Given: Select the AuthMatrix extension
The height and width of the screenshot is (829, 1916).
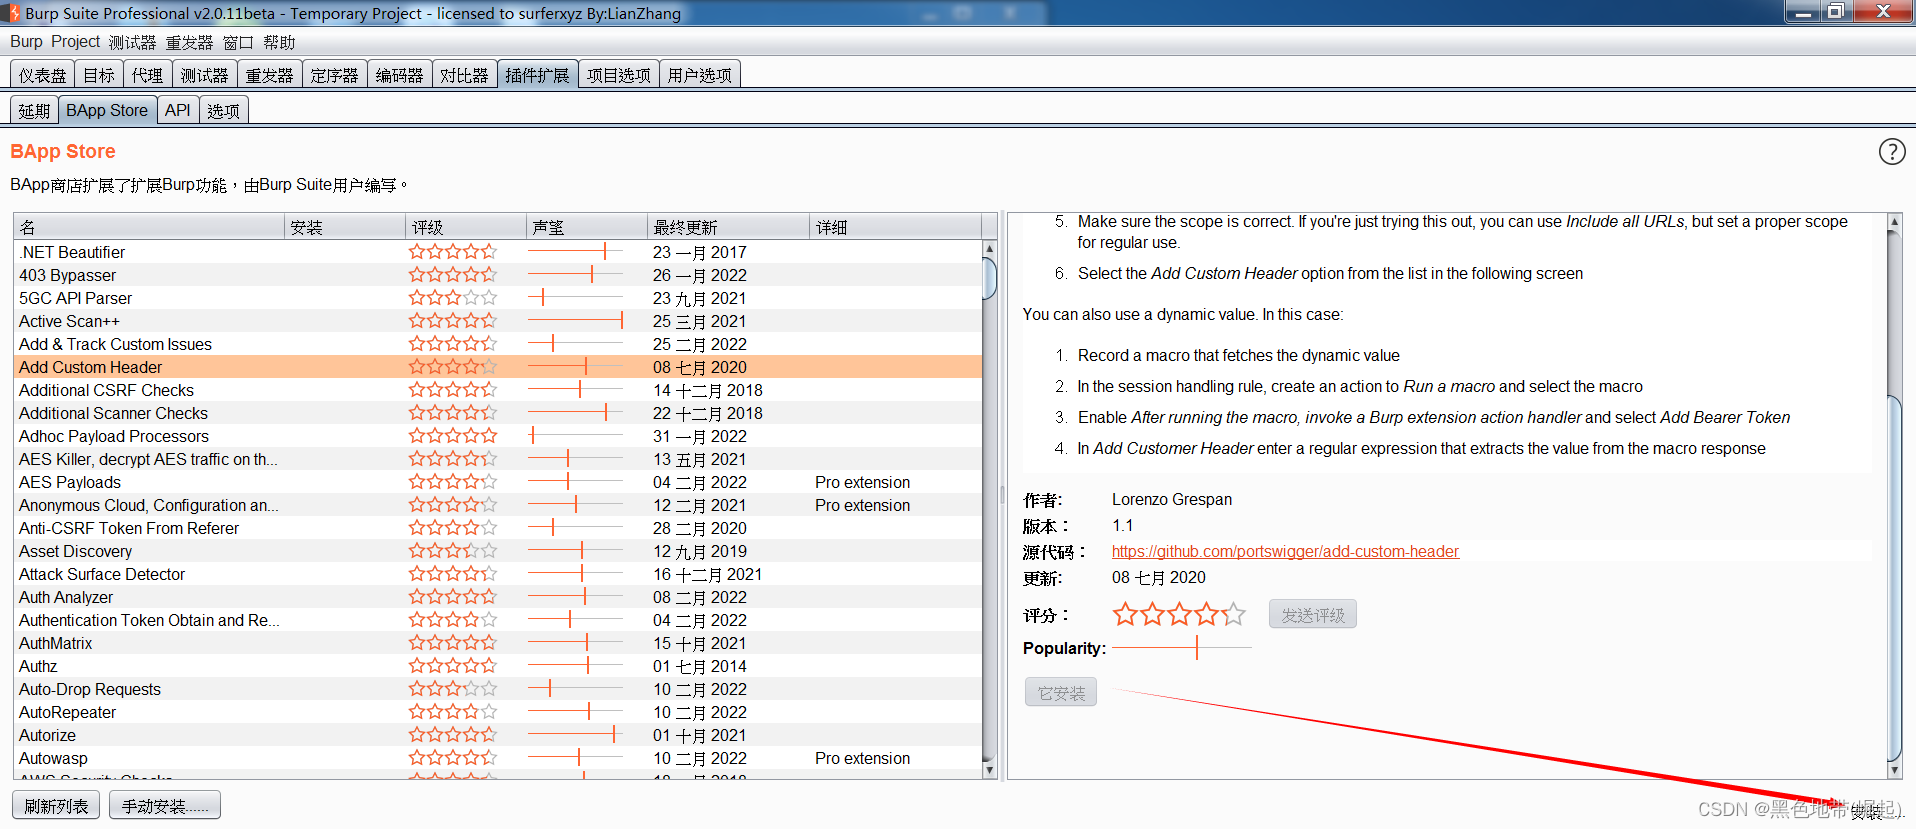Looking at the screenshot, I should (498, 643).
